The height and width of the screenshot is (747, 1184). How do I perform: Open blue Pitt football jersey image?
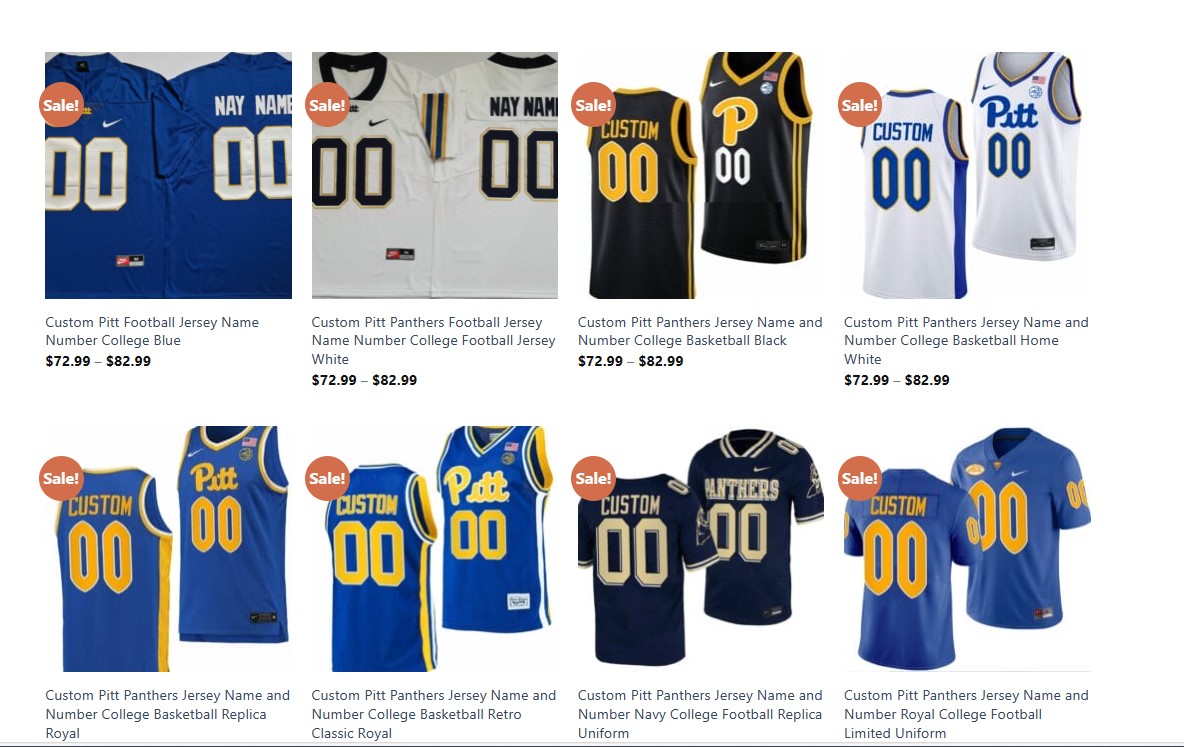168,175
